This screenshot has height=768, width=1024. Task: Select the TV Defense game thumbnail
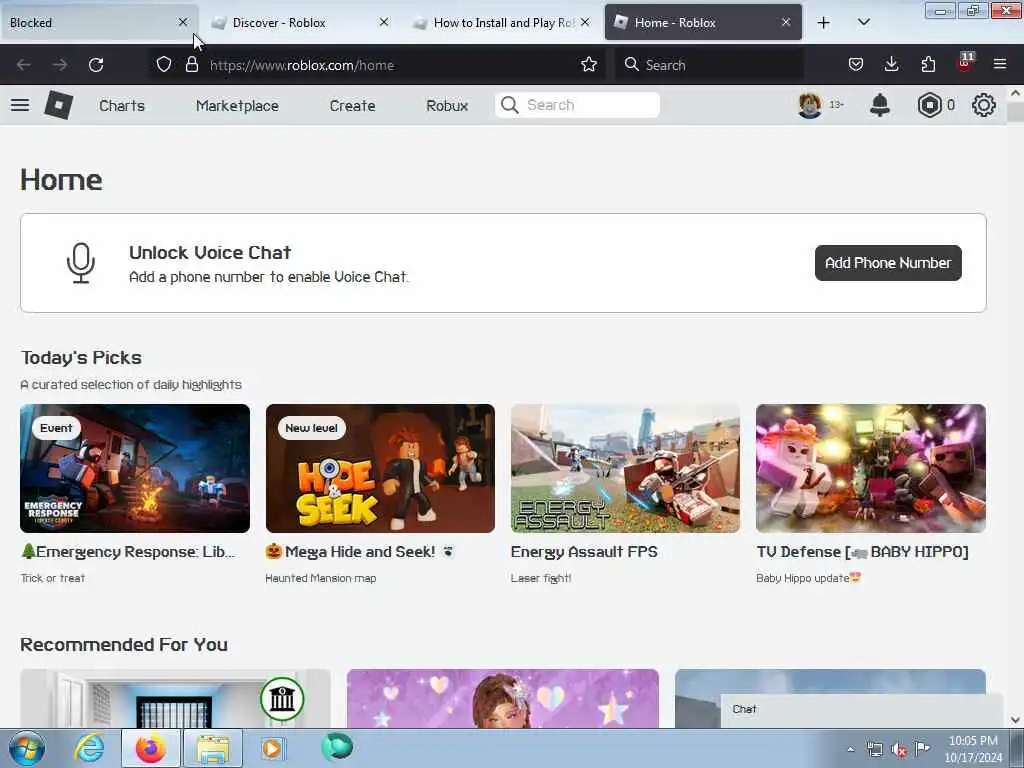coord(871,468)
